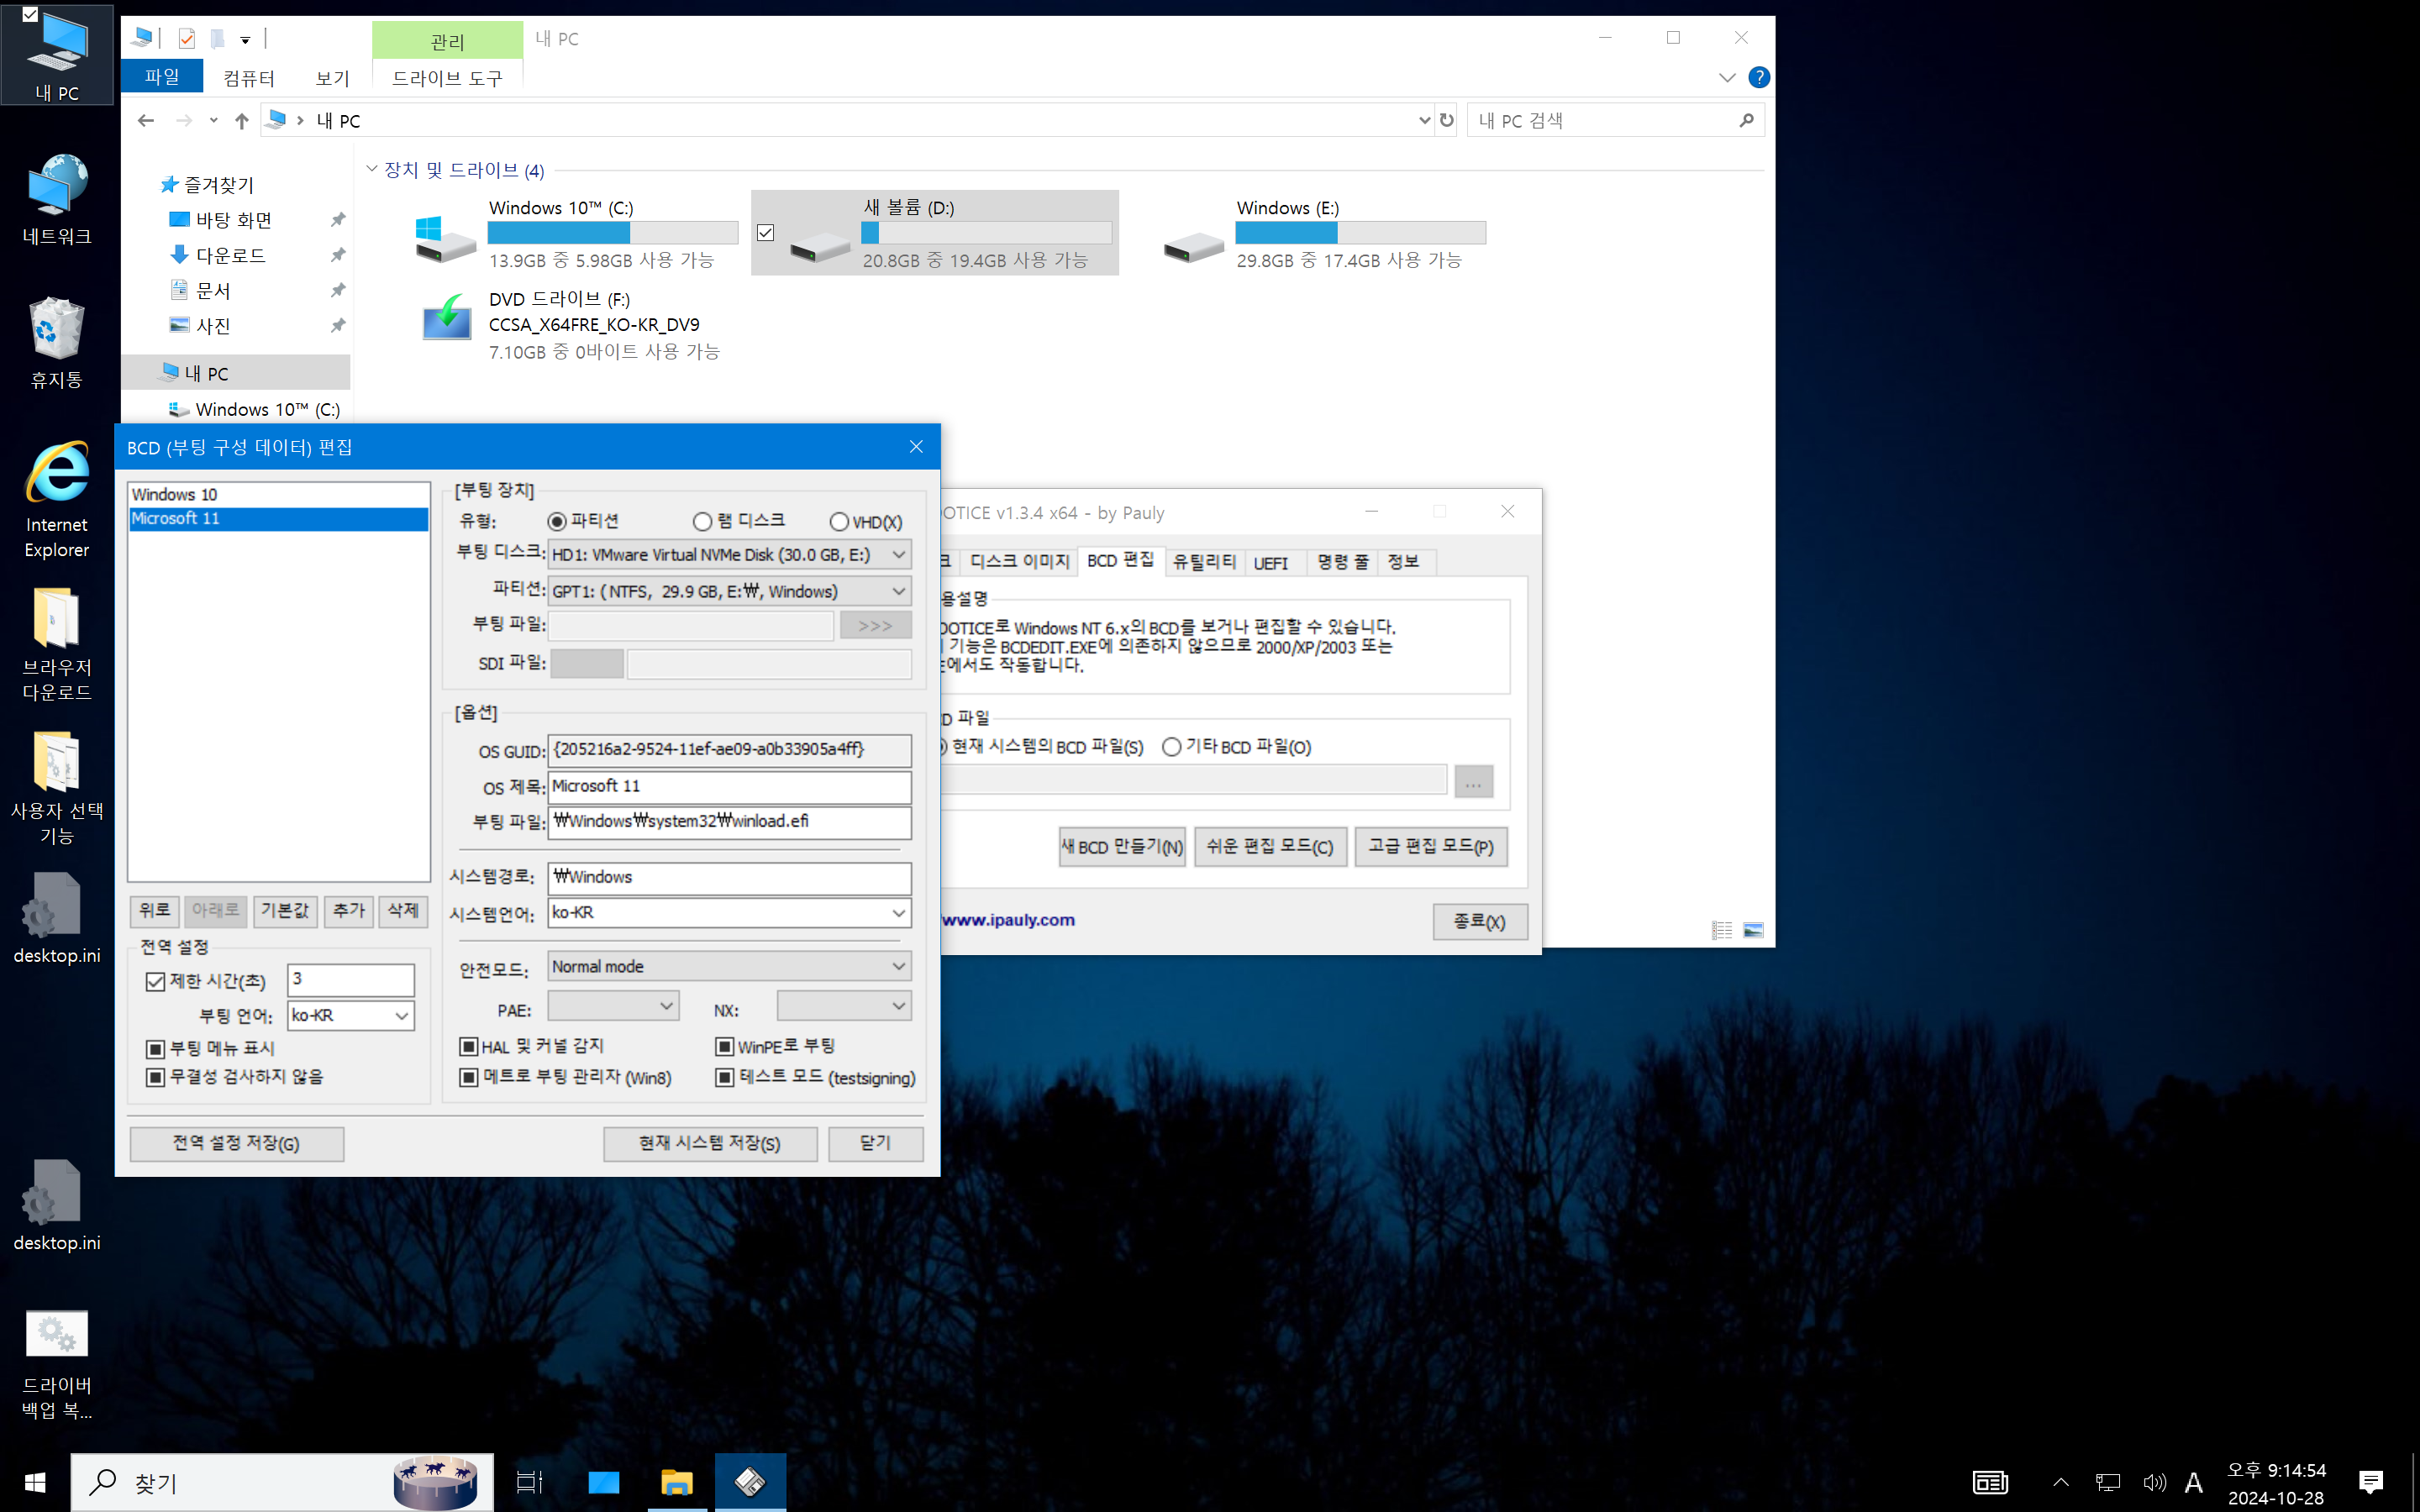Open the volume tray icon

[x=2154, y=1482]
